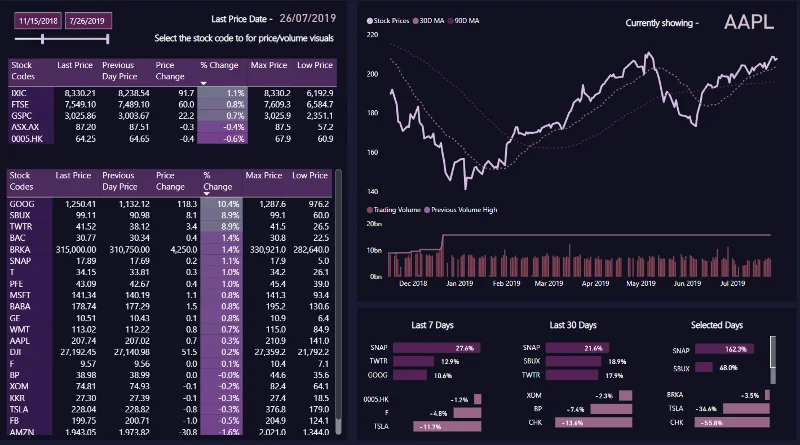This screenshot has width=800, height=445.
Task: Click CHK -55.8% bar in Selected Days
Action: 733,423
